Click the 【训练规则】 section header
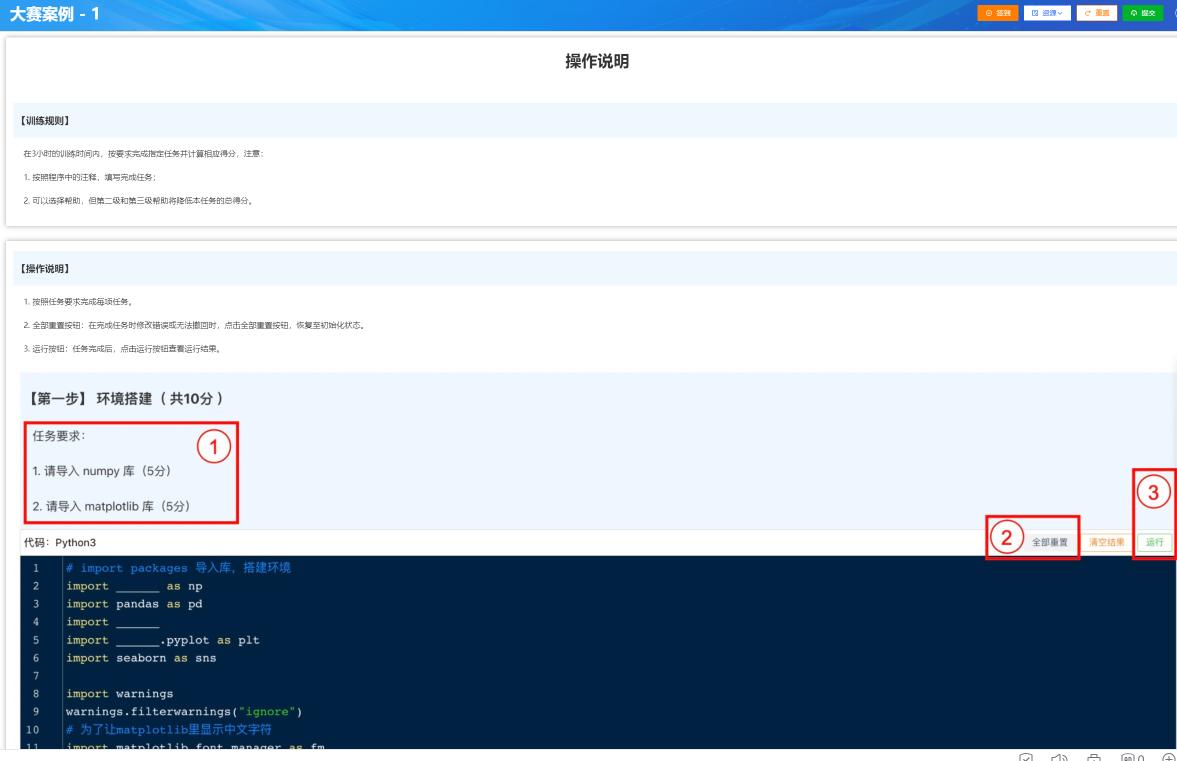Viewport: 1177px width, 761px height. pos(45,120)
